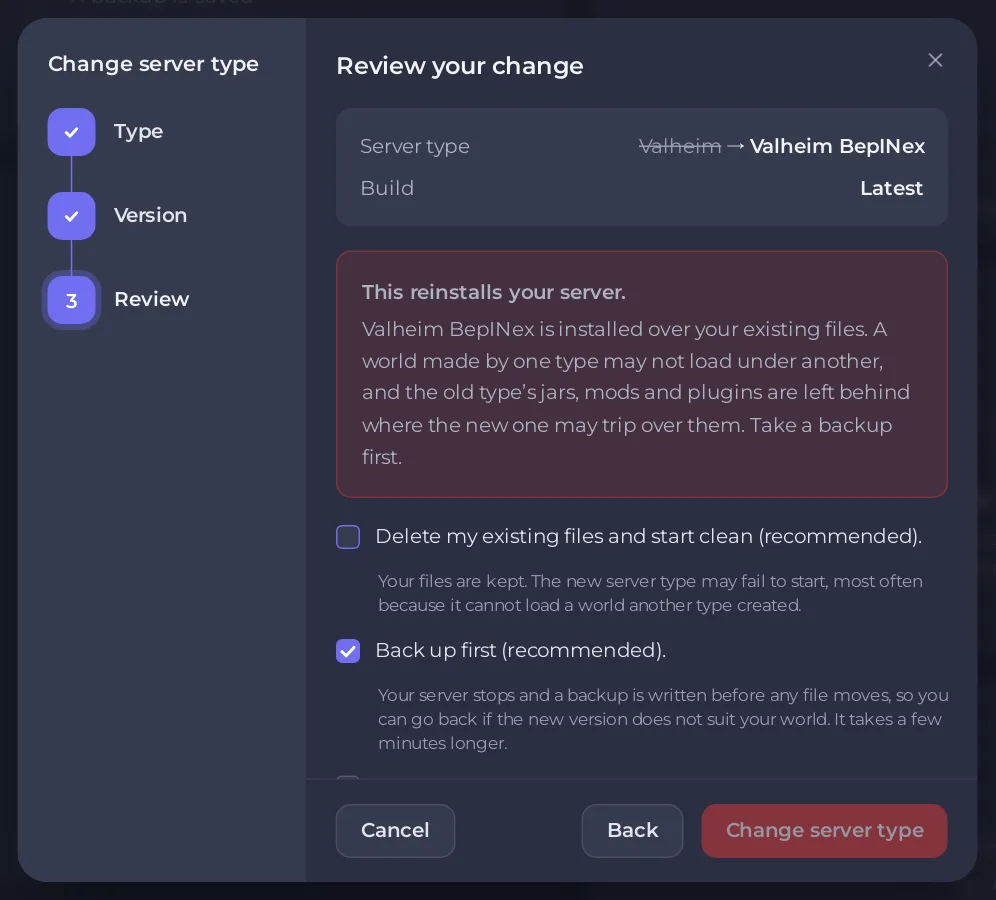This screenshot has height=900, width=996.
Task: Click the 'Version' step label
Action: click(151, 215)
